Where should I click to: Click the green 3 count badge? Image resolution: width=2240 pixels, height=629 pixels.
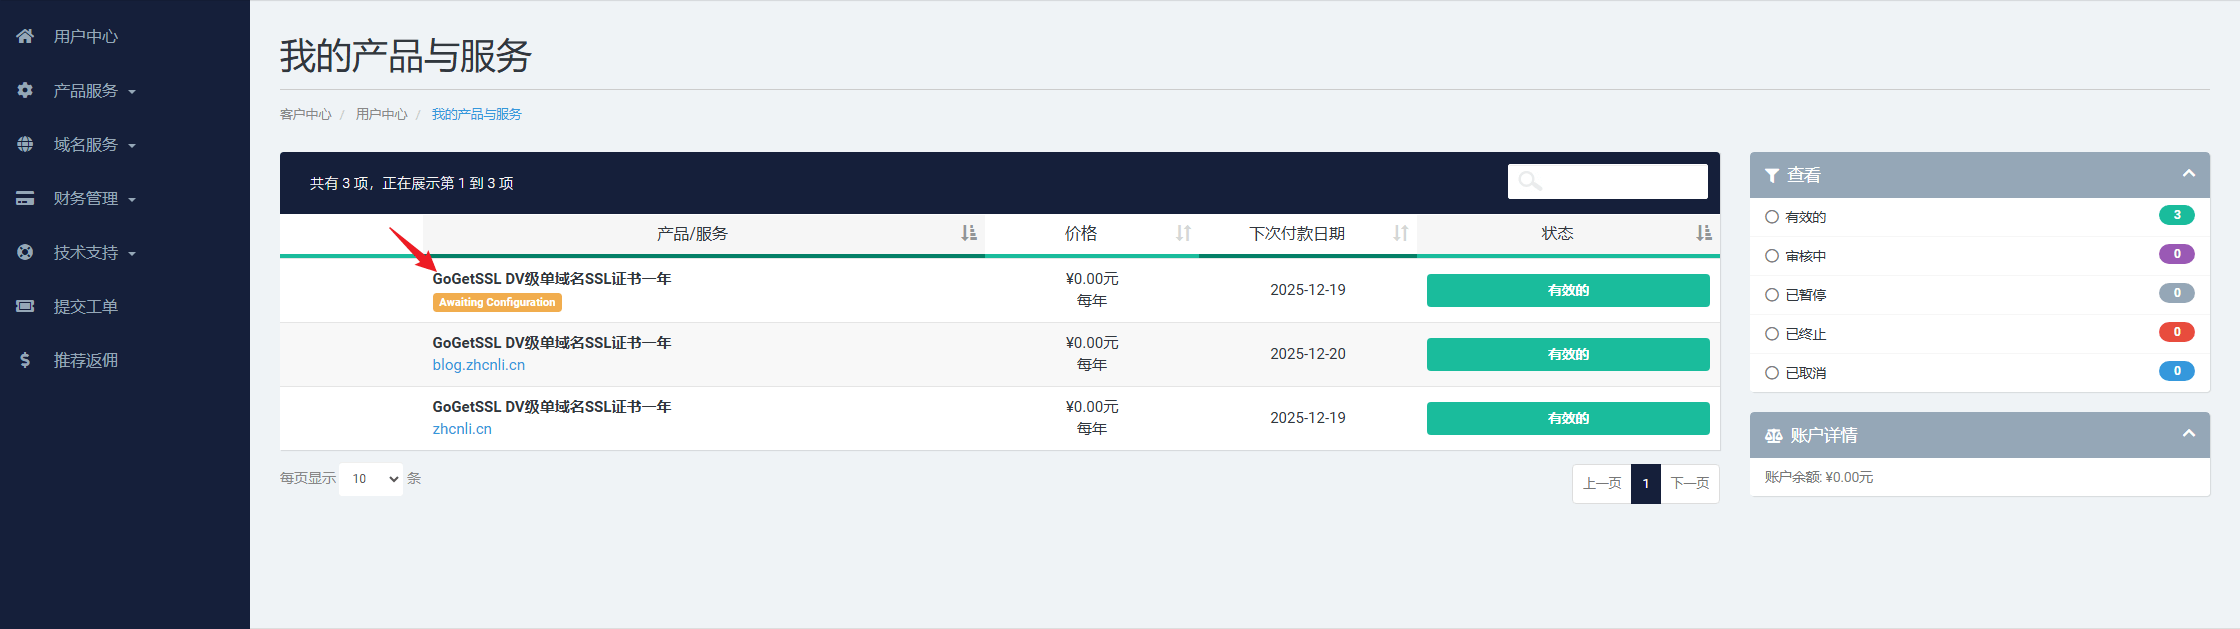pos(2177,215)
